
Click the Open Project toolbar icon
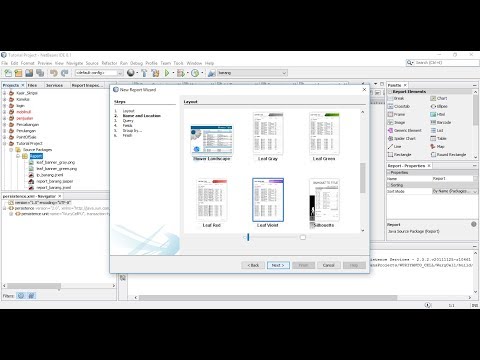[x=29, y=73]
